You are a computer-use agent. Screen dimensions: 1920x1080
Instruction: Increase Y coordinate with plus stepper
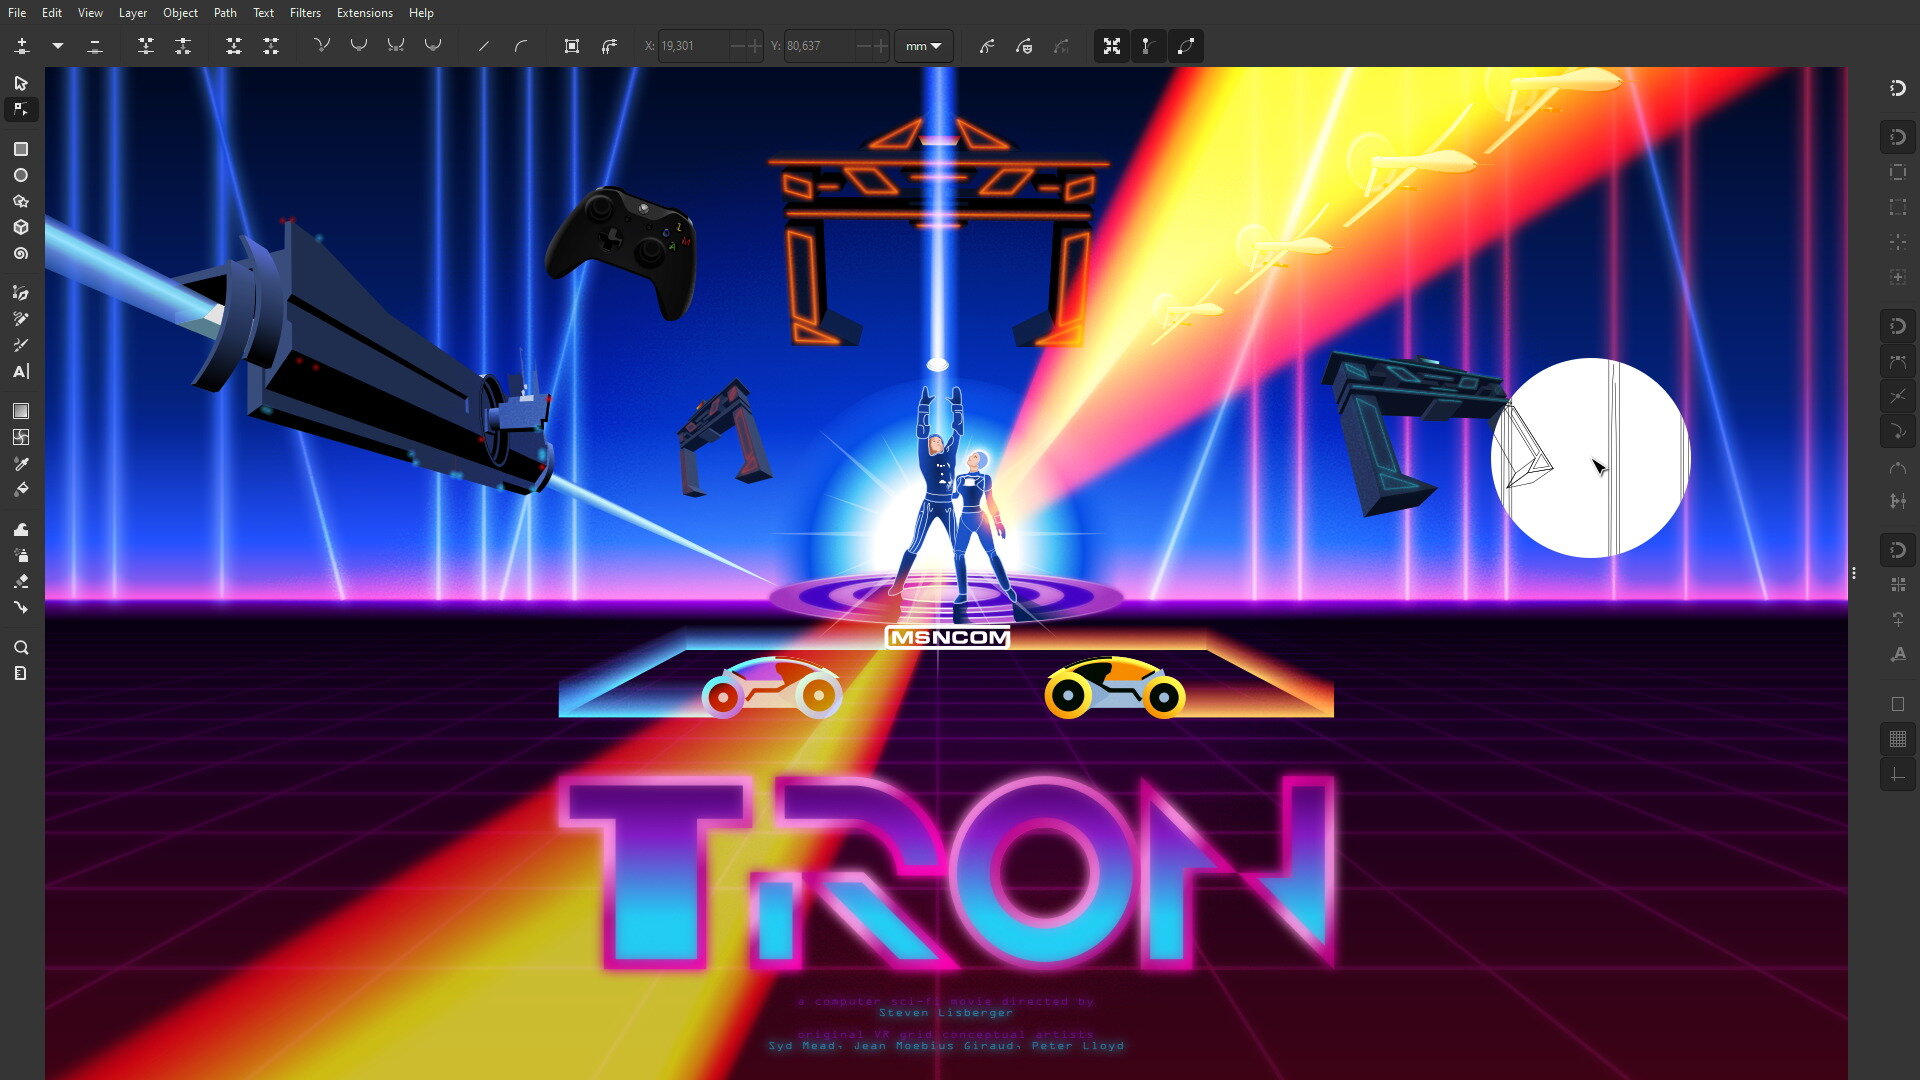(x=881, y=46)
